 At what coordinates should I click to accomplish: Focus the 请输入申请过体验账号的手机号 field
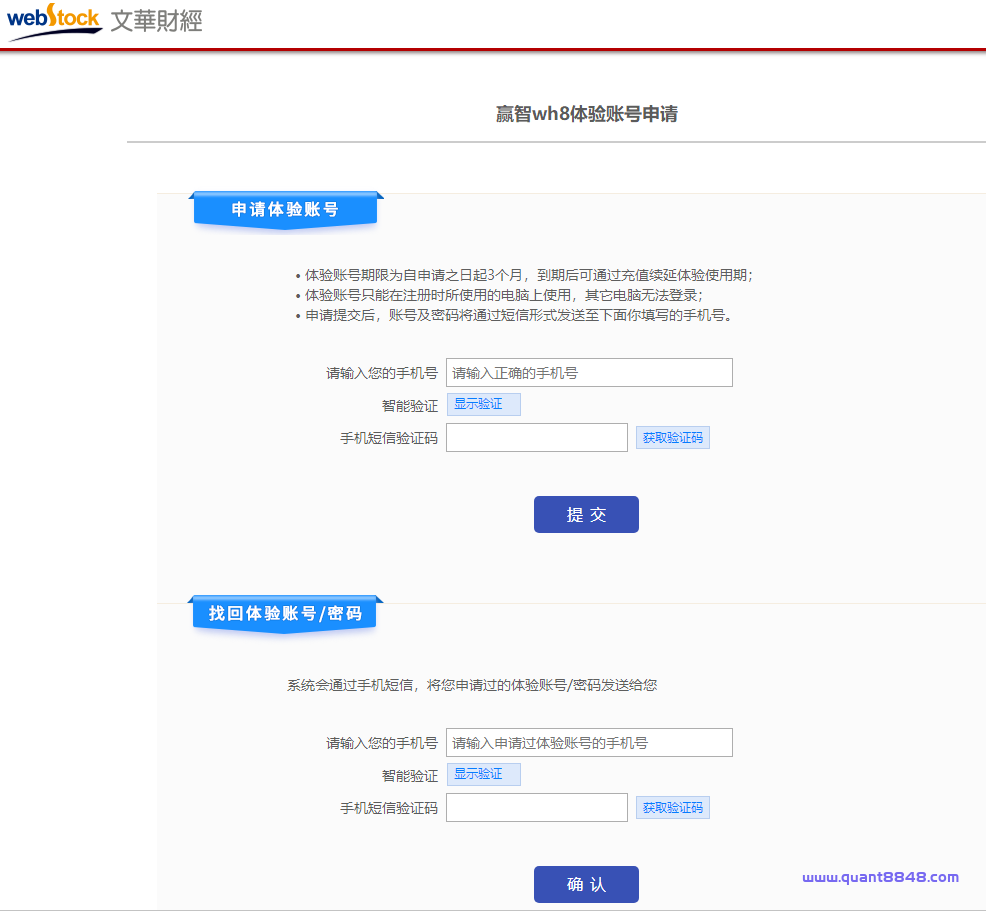[589, 743]
